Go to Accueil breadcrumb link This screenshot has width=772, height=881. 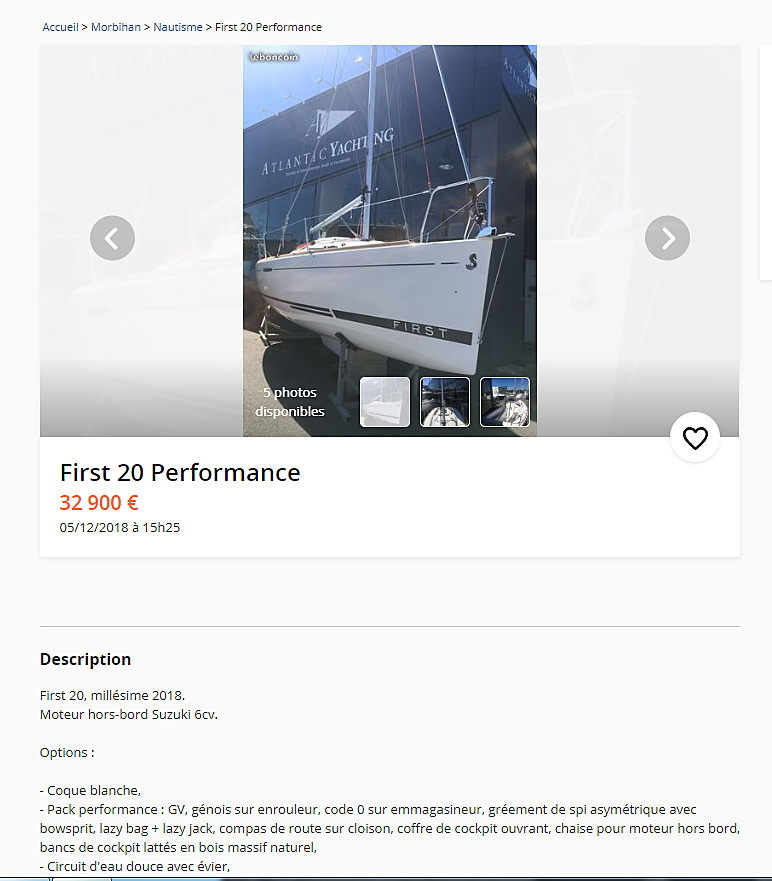(x=60, y=27)
